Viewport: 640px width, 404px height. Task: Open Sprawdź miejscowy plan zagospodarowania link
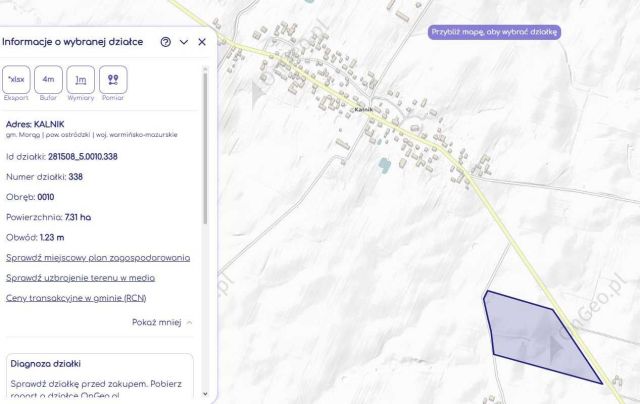[x=98, y=258]
